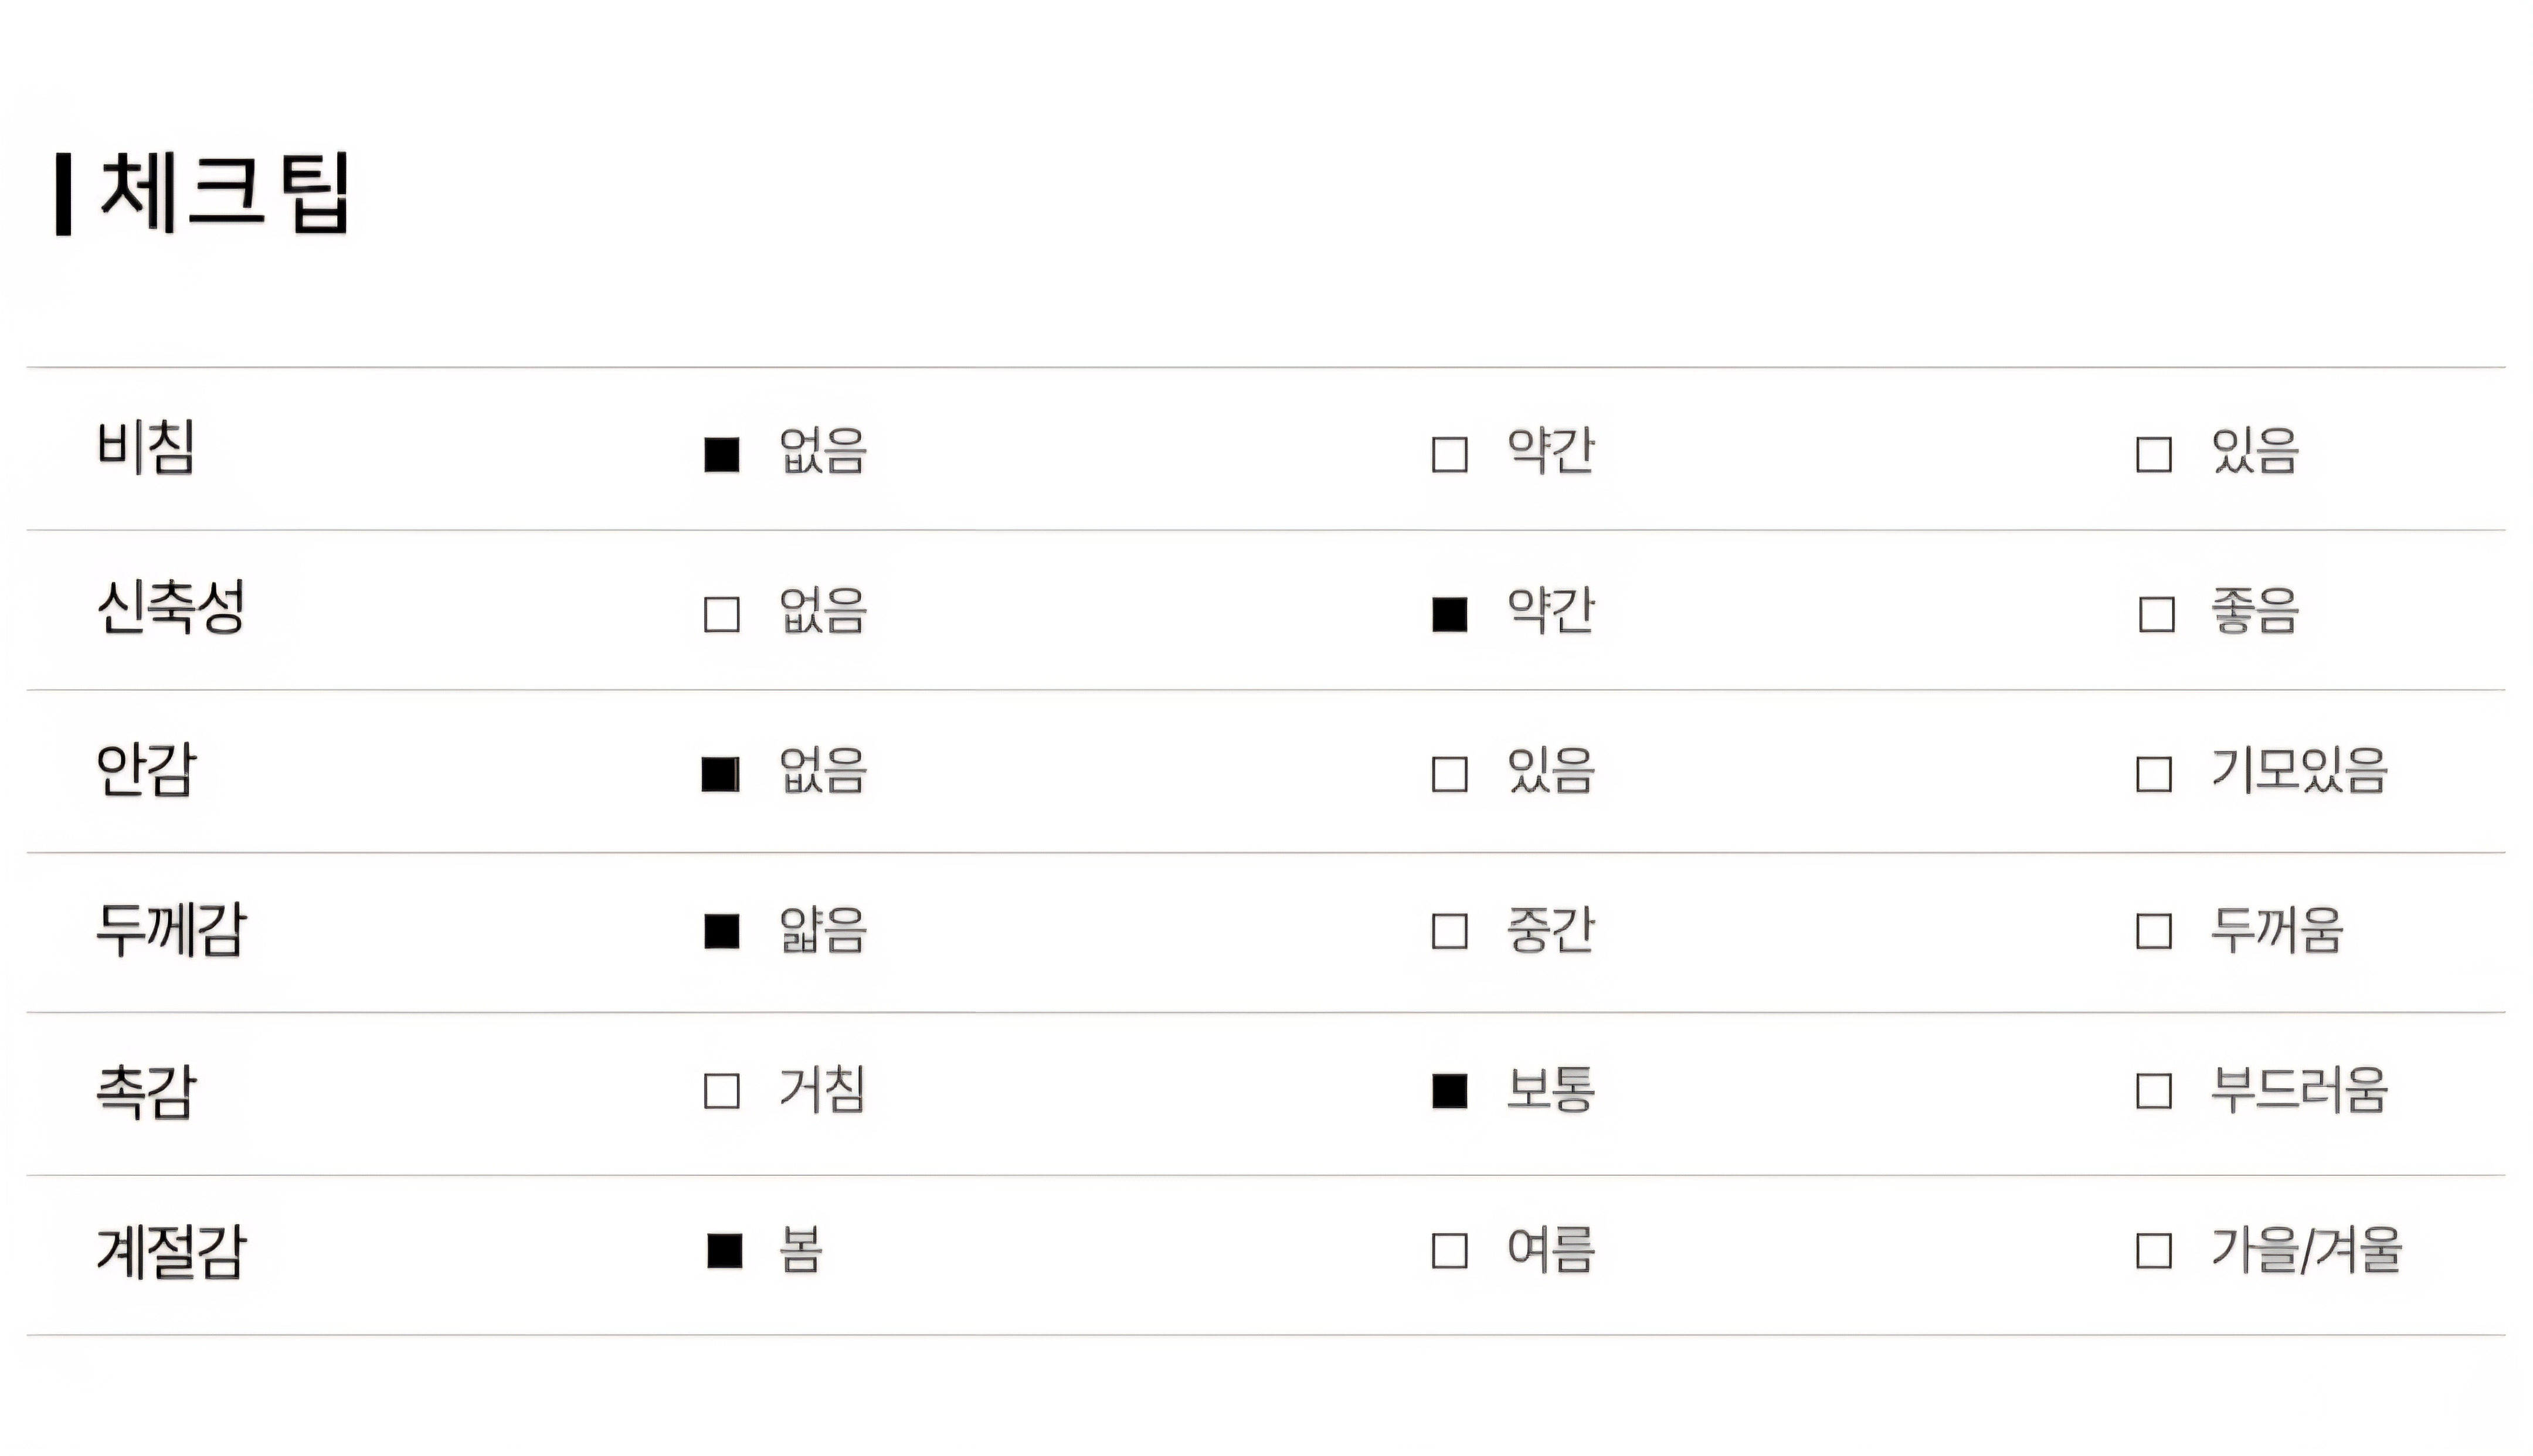Check the 안감 있음 checkbox
The height and width of the screenshot is (1456, 2533).
click(x=1449, y=774)
